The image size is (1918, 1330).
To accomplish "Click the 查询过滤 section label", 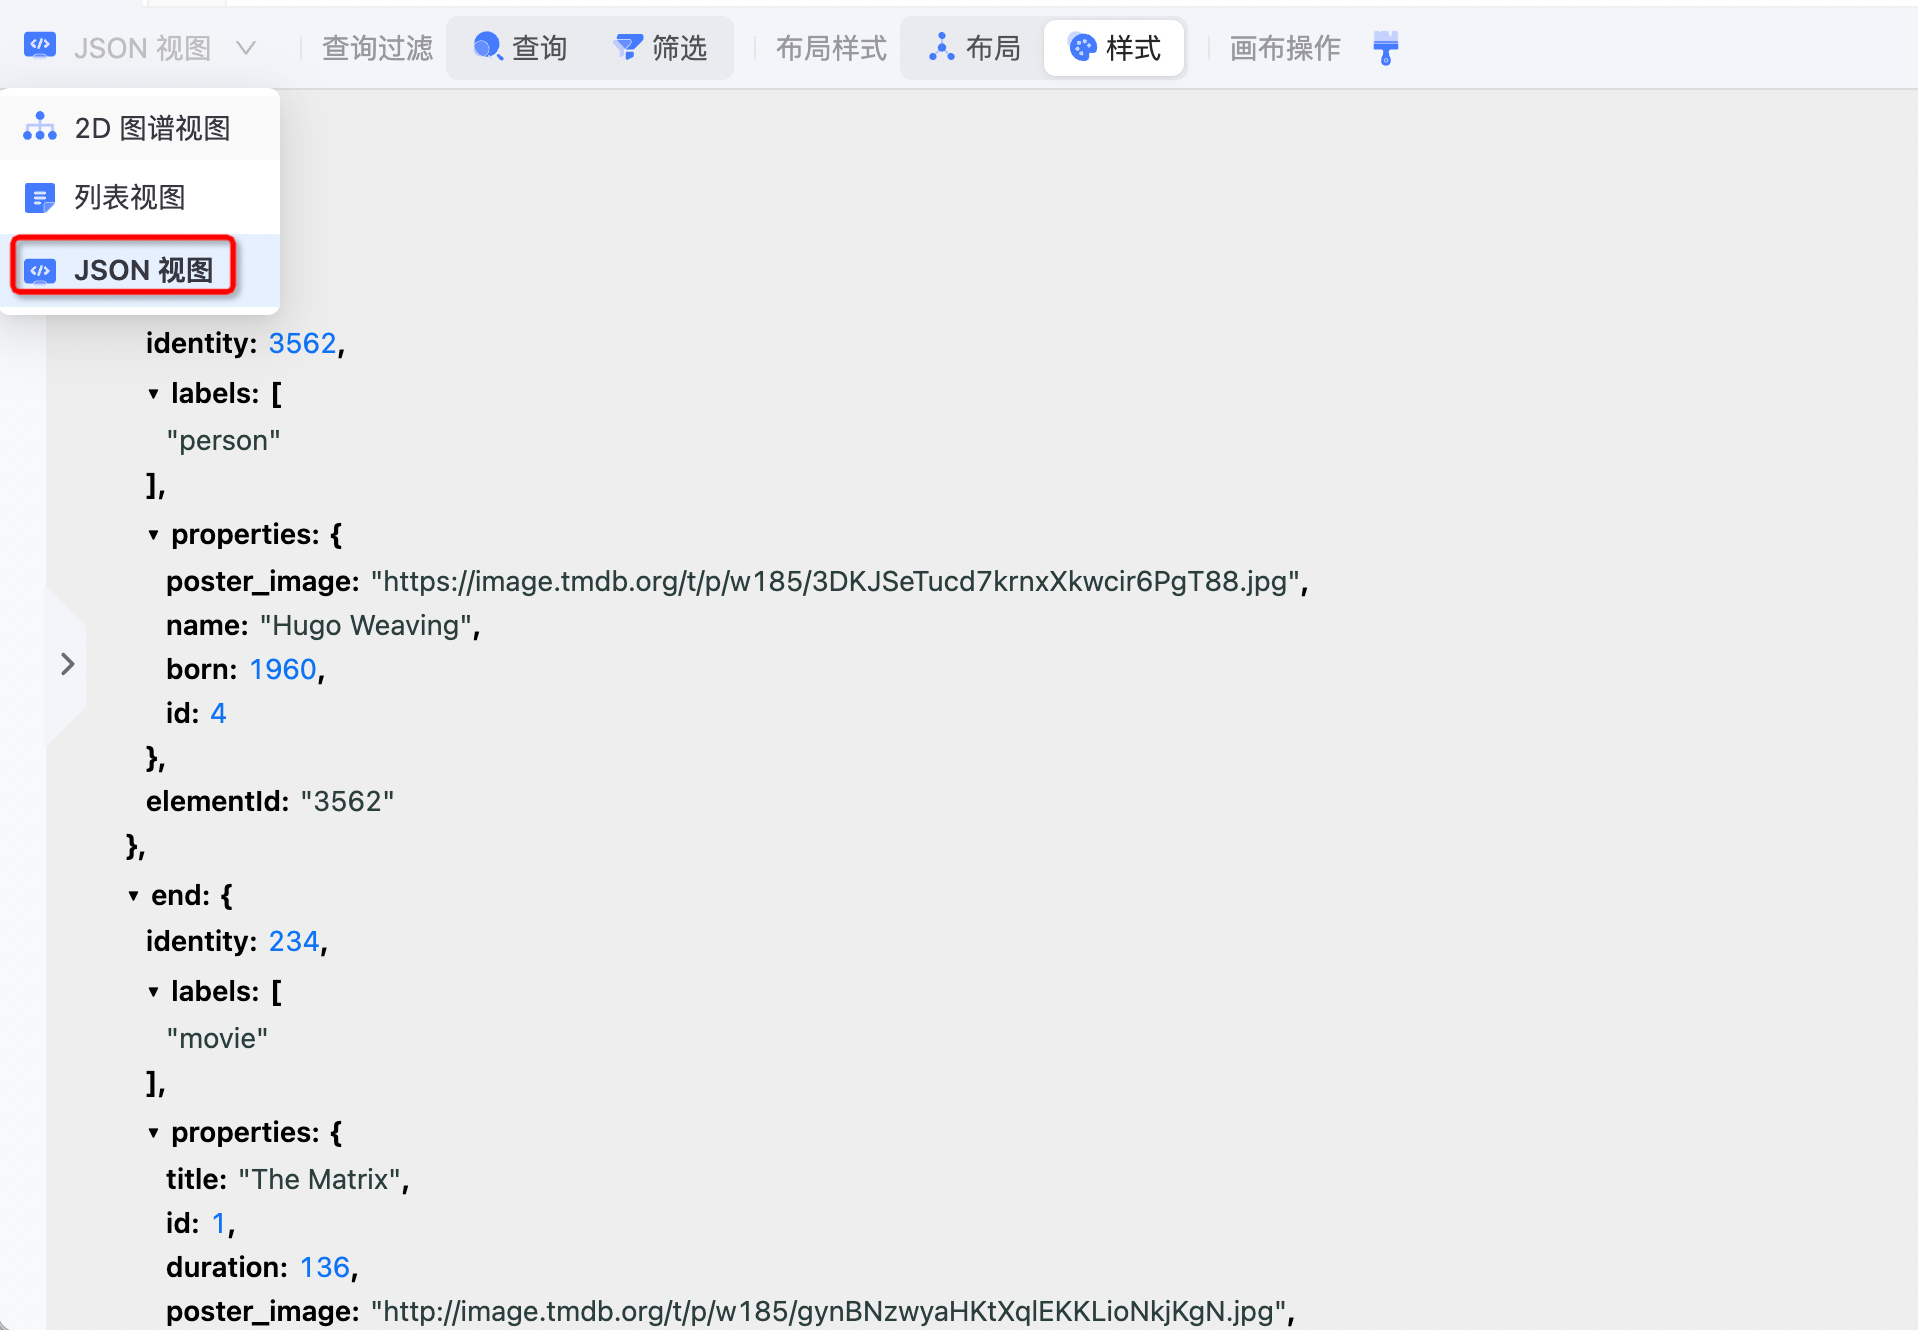I will click(377, 48).
